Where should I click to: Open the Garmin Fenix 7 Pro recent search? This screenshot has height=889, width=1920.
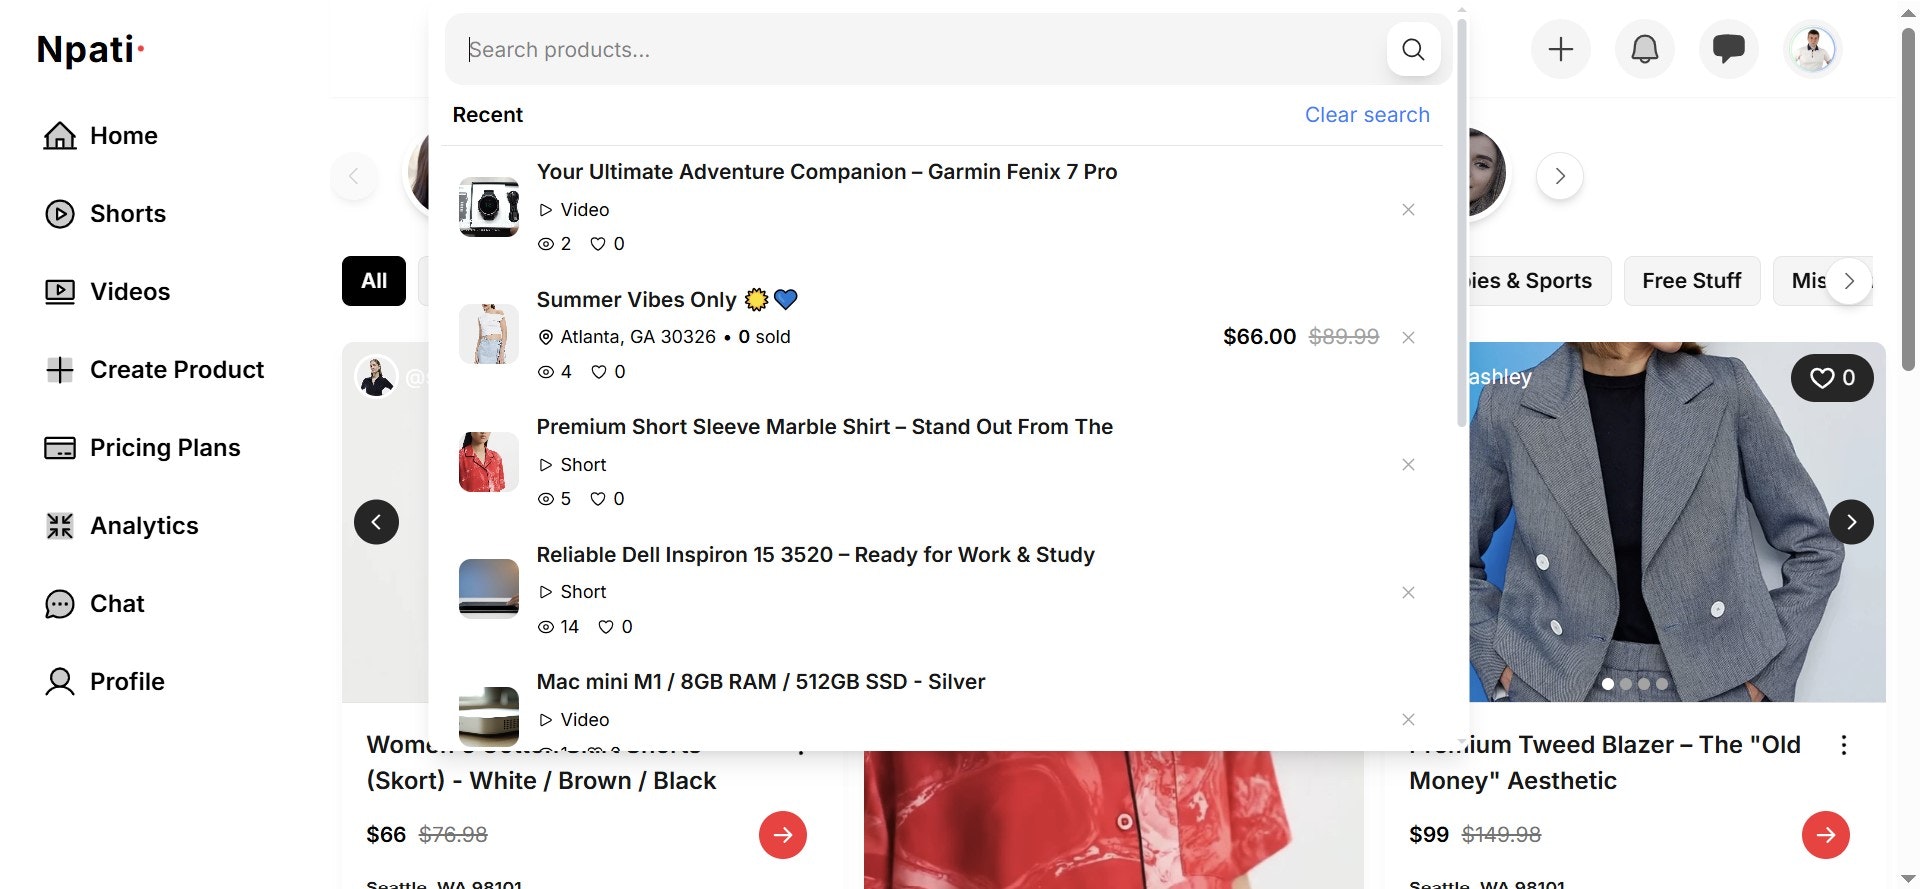coord(827,171)
